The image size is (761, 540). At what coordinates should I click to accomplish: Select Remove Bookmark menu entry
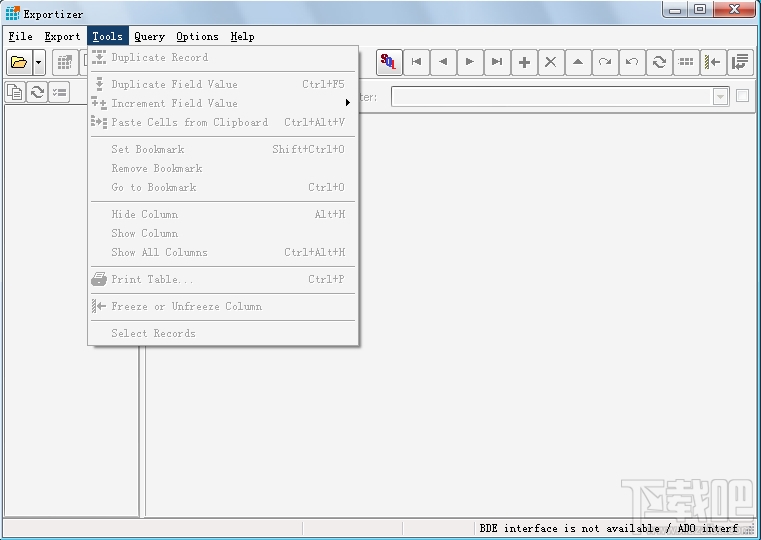(223, 168)
